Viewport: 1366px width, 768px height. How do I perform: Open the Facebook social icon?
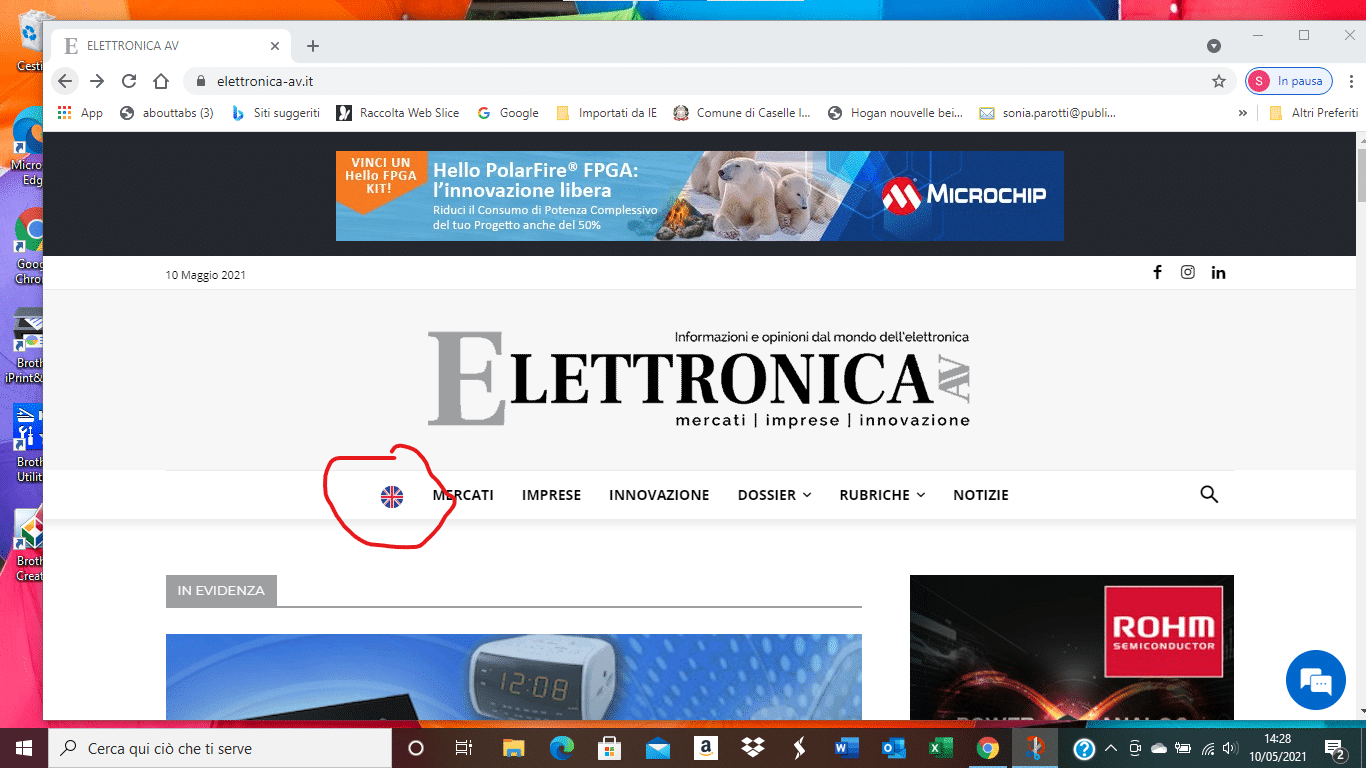[x=1157, y=272]
